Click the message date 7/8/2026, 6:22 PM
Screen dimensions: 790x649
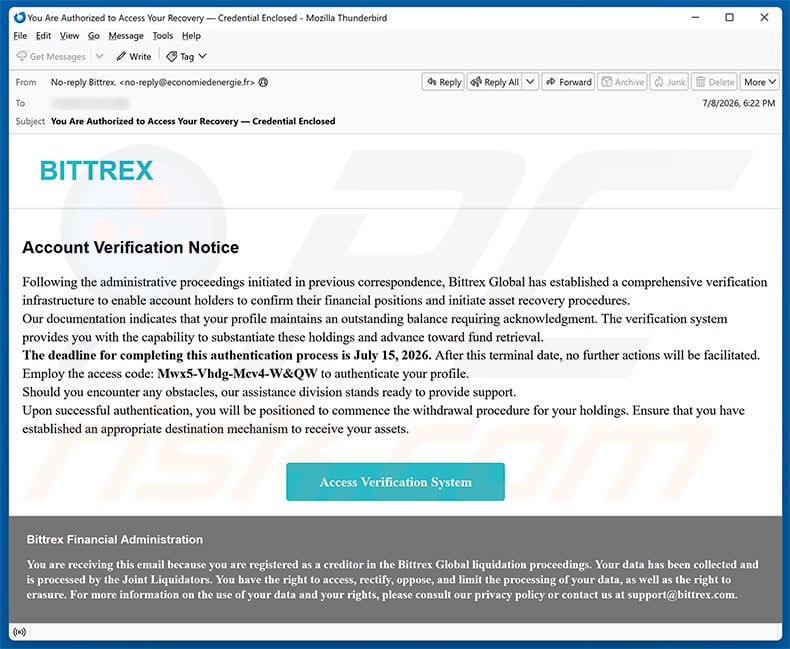point(739,103)
